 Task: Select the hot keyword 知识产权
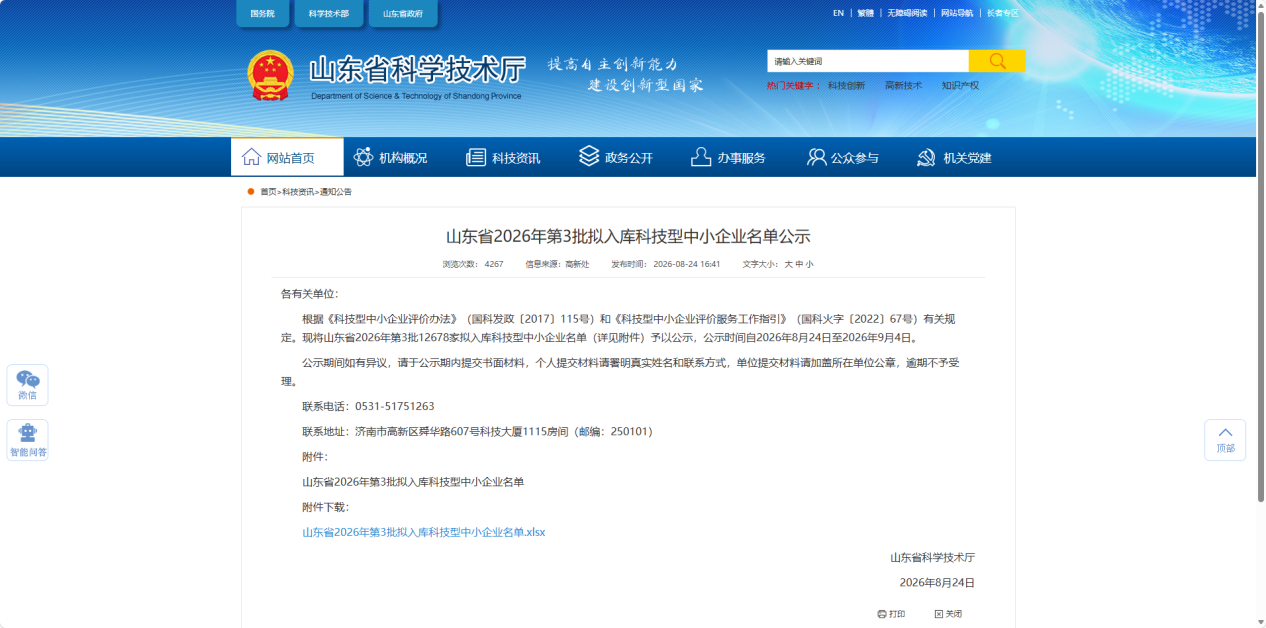960,86
